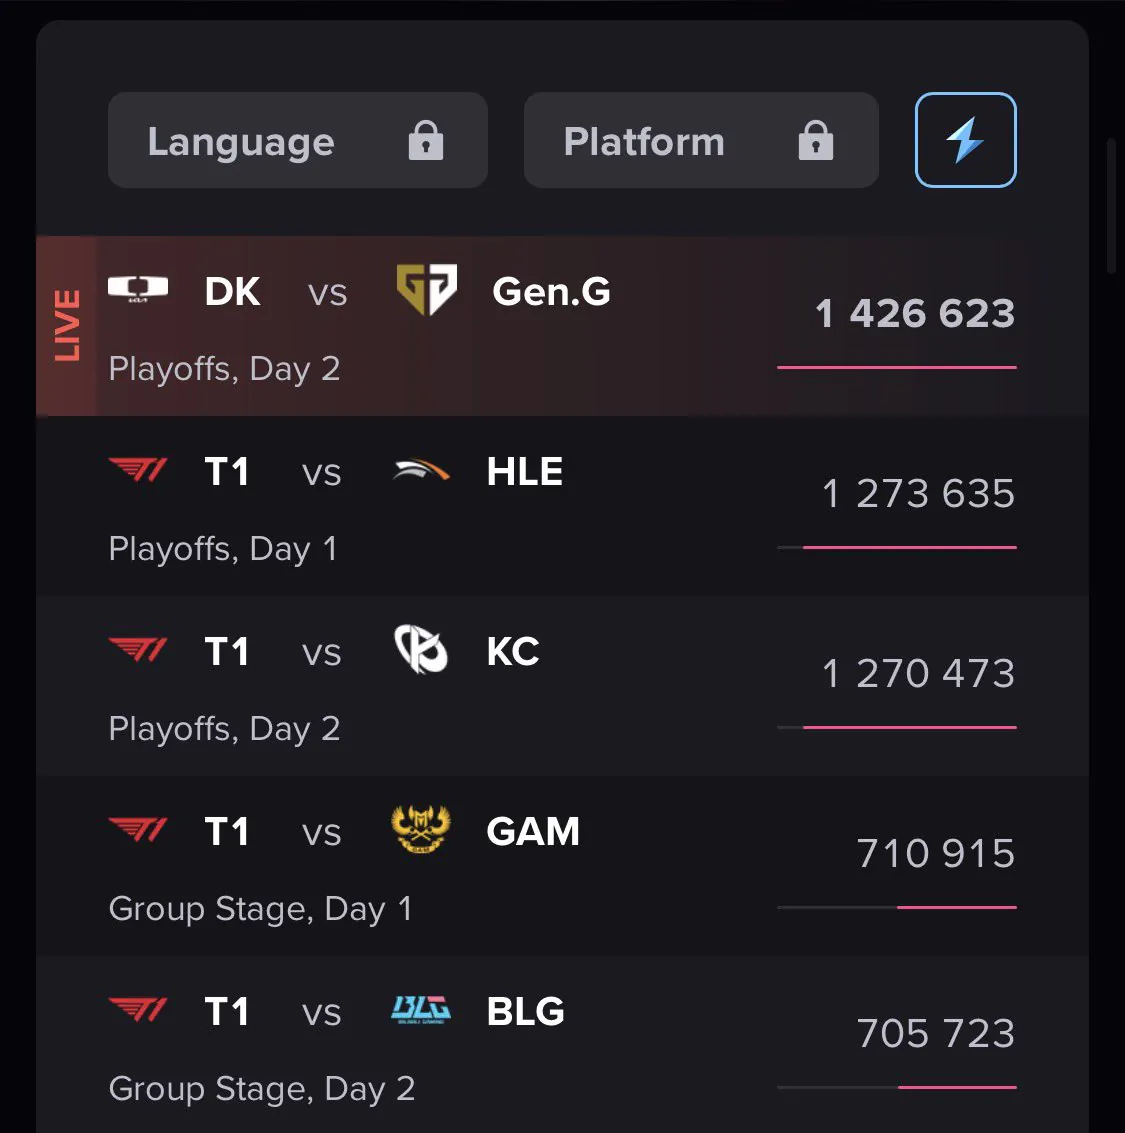Viewport: 1125px width, 1133px height.
Task: Click the Gen.G team logo
Action: (x=426, y=290)
